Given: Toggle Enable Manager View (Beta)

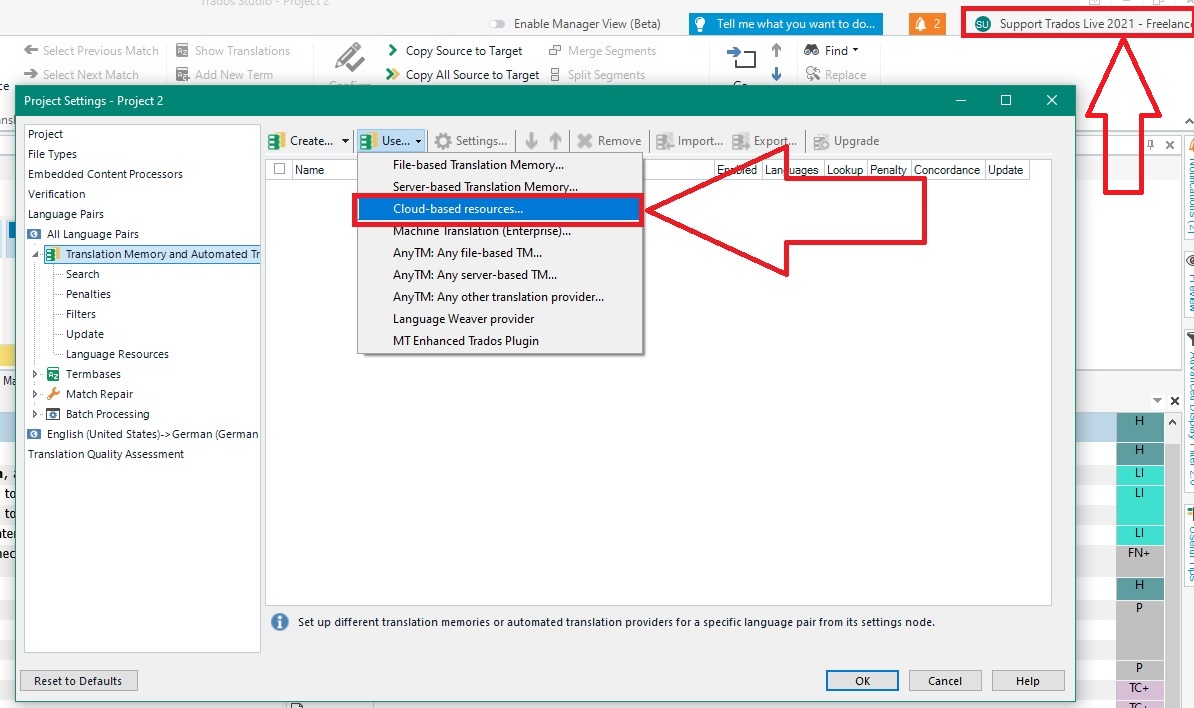Looking at the screenshot, I should [496, 23].
